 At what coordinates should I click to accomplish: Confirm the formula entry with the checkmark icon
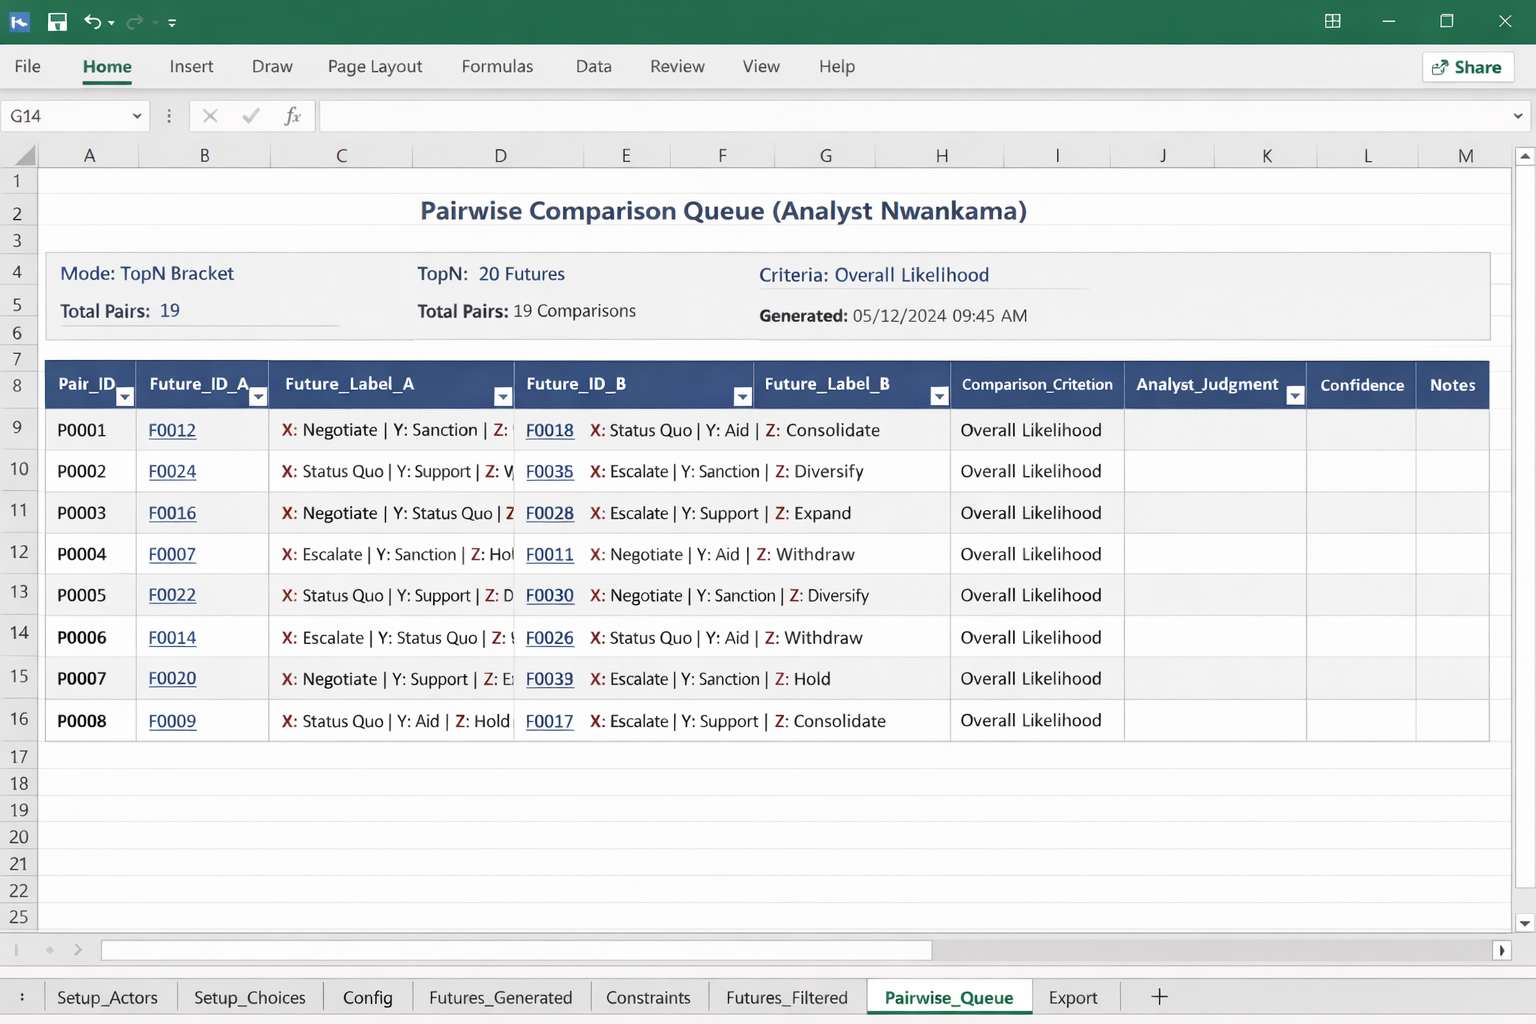click(251, 116)
